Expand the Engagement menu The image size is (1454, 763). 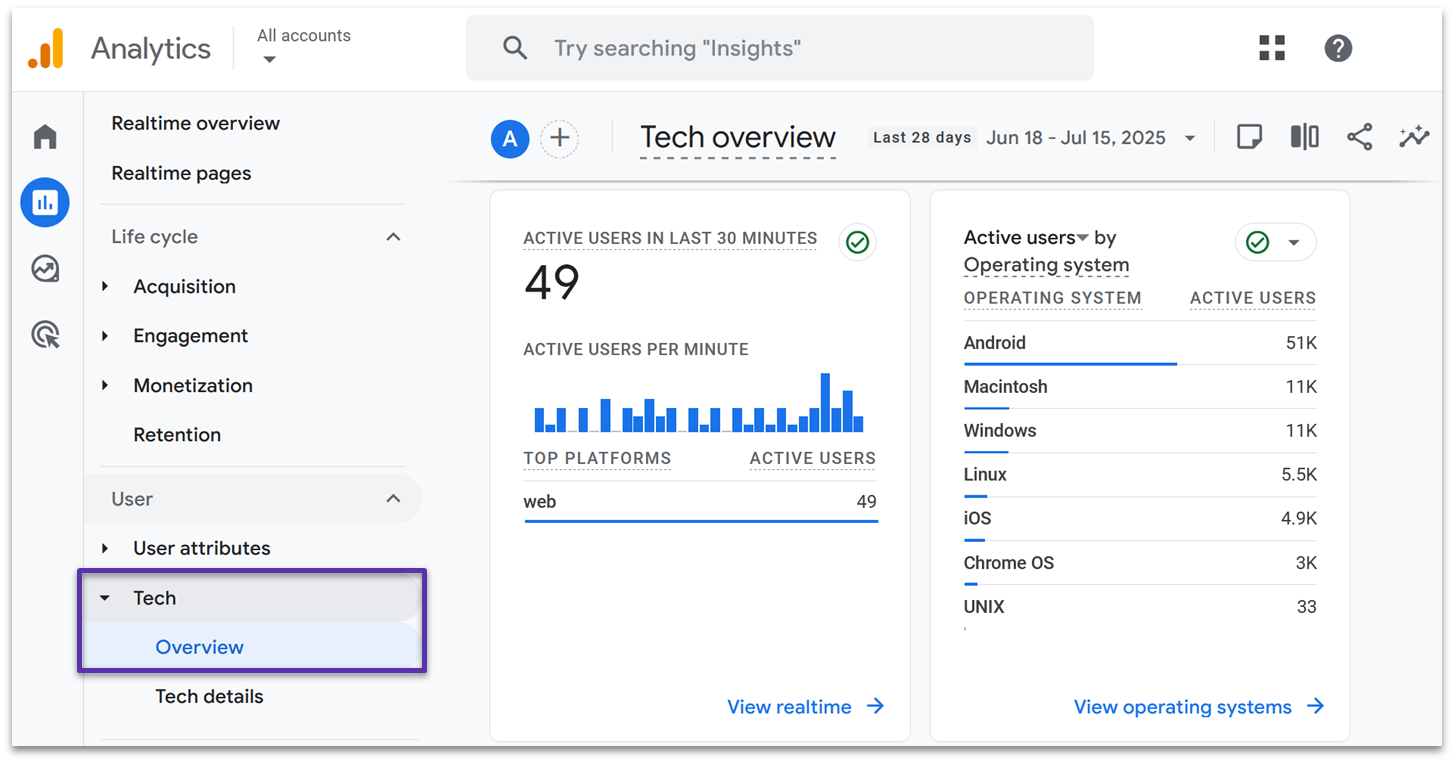pos(105,336)
